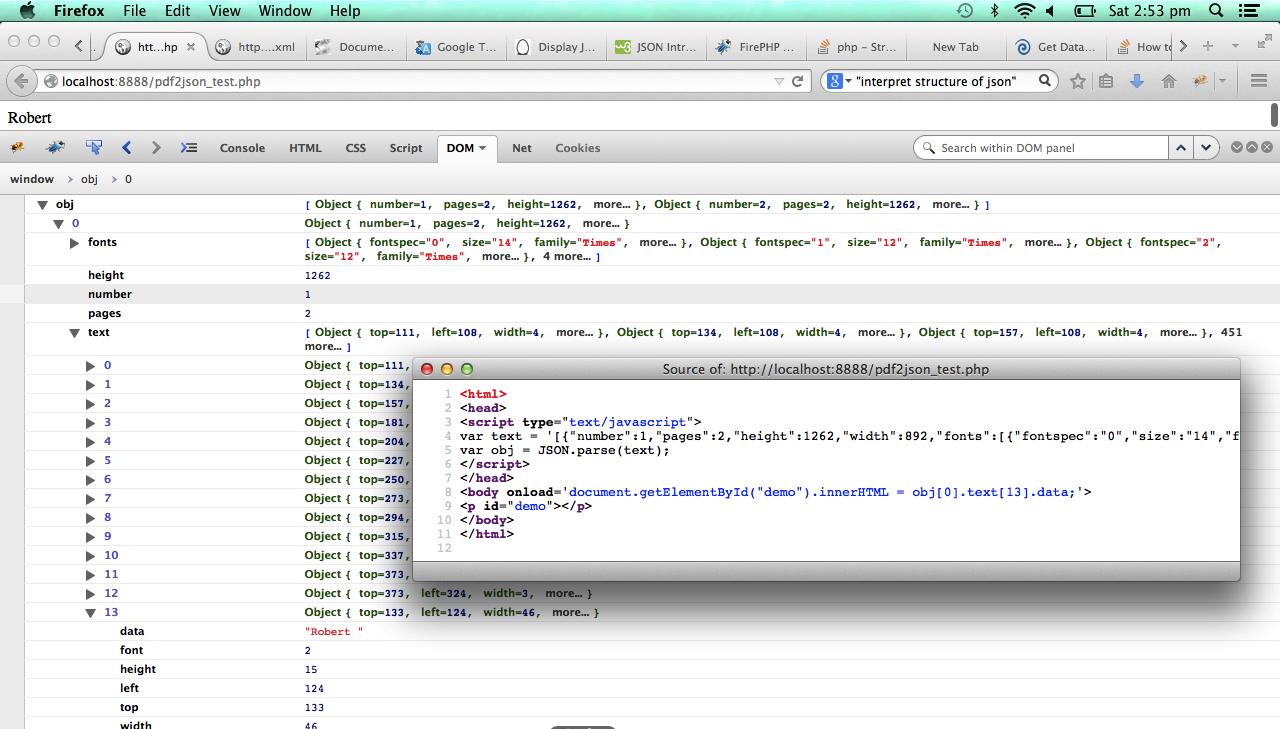This screenshot has width=1280, height=729.
Task: Activate the element inspector pointer icon
Action: tap(94, 148)
